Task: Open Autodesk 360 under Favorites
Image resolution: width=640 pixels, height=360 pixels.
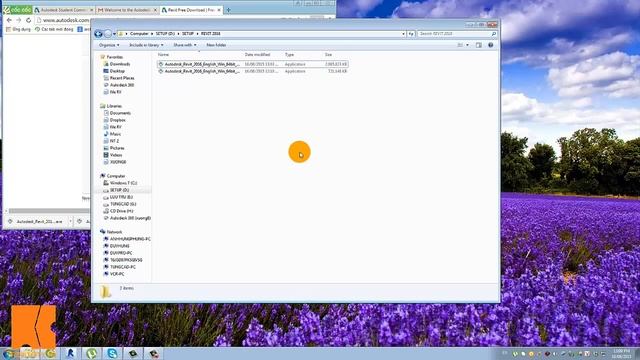Action: click(x=122, y=85)
